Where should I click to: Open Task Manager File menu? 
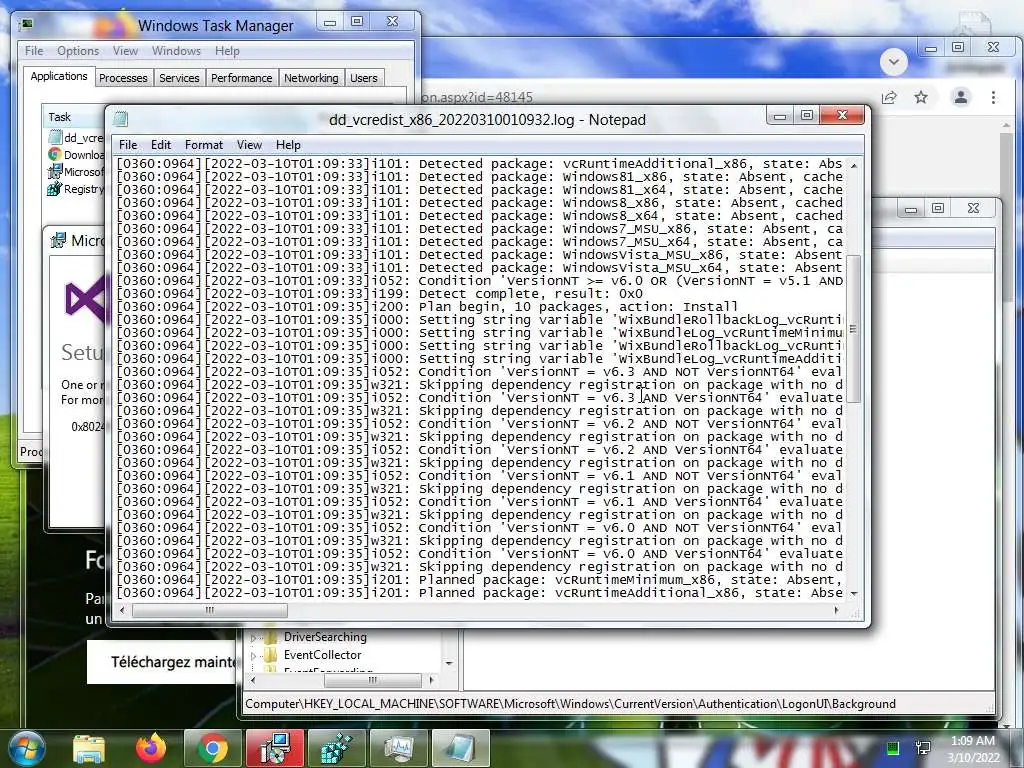34,51
